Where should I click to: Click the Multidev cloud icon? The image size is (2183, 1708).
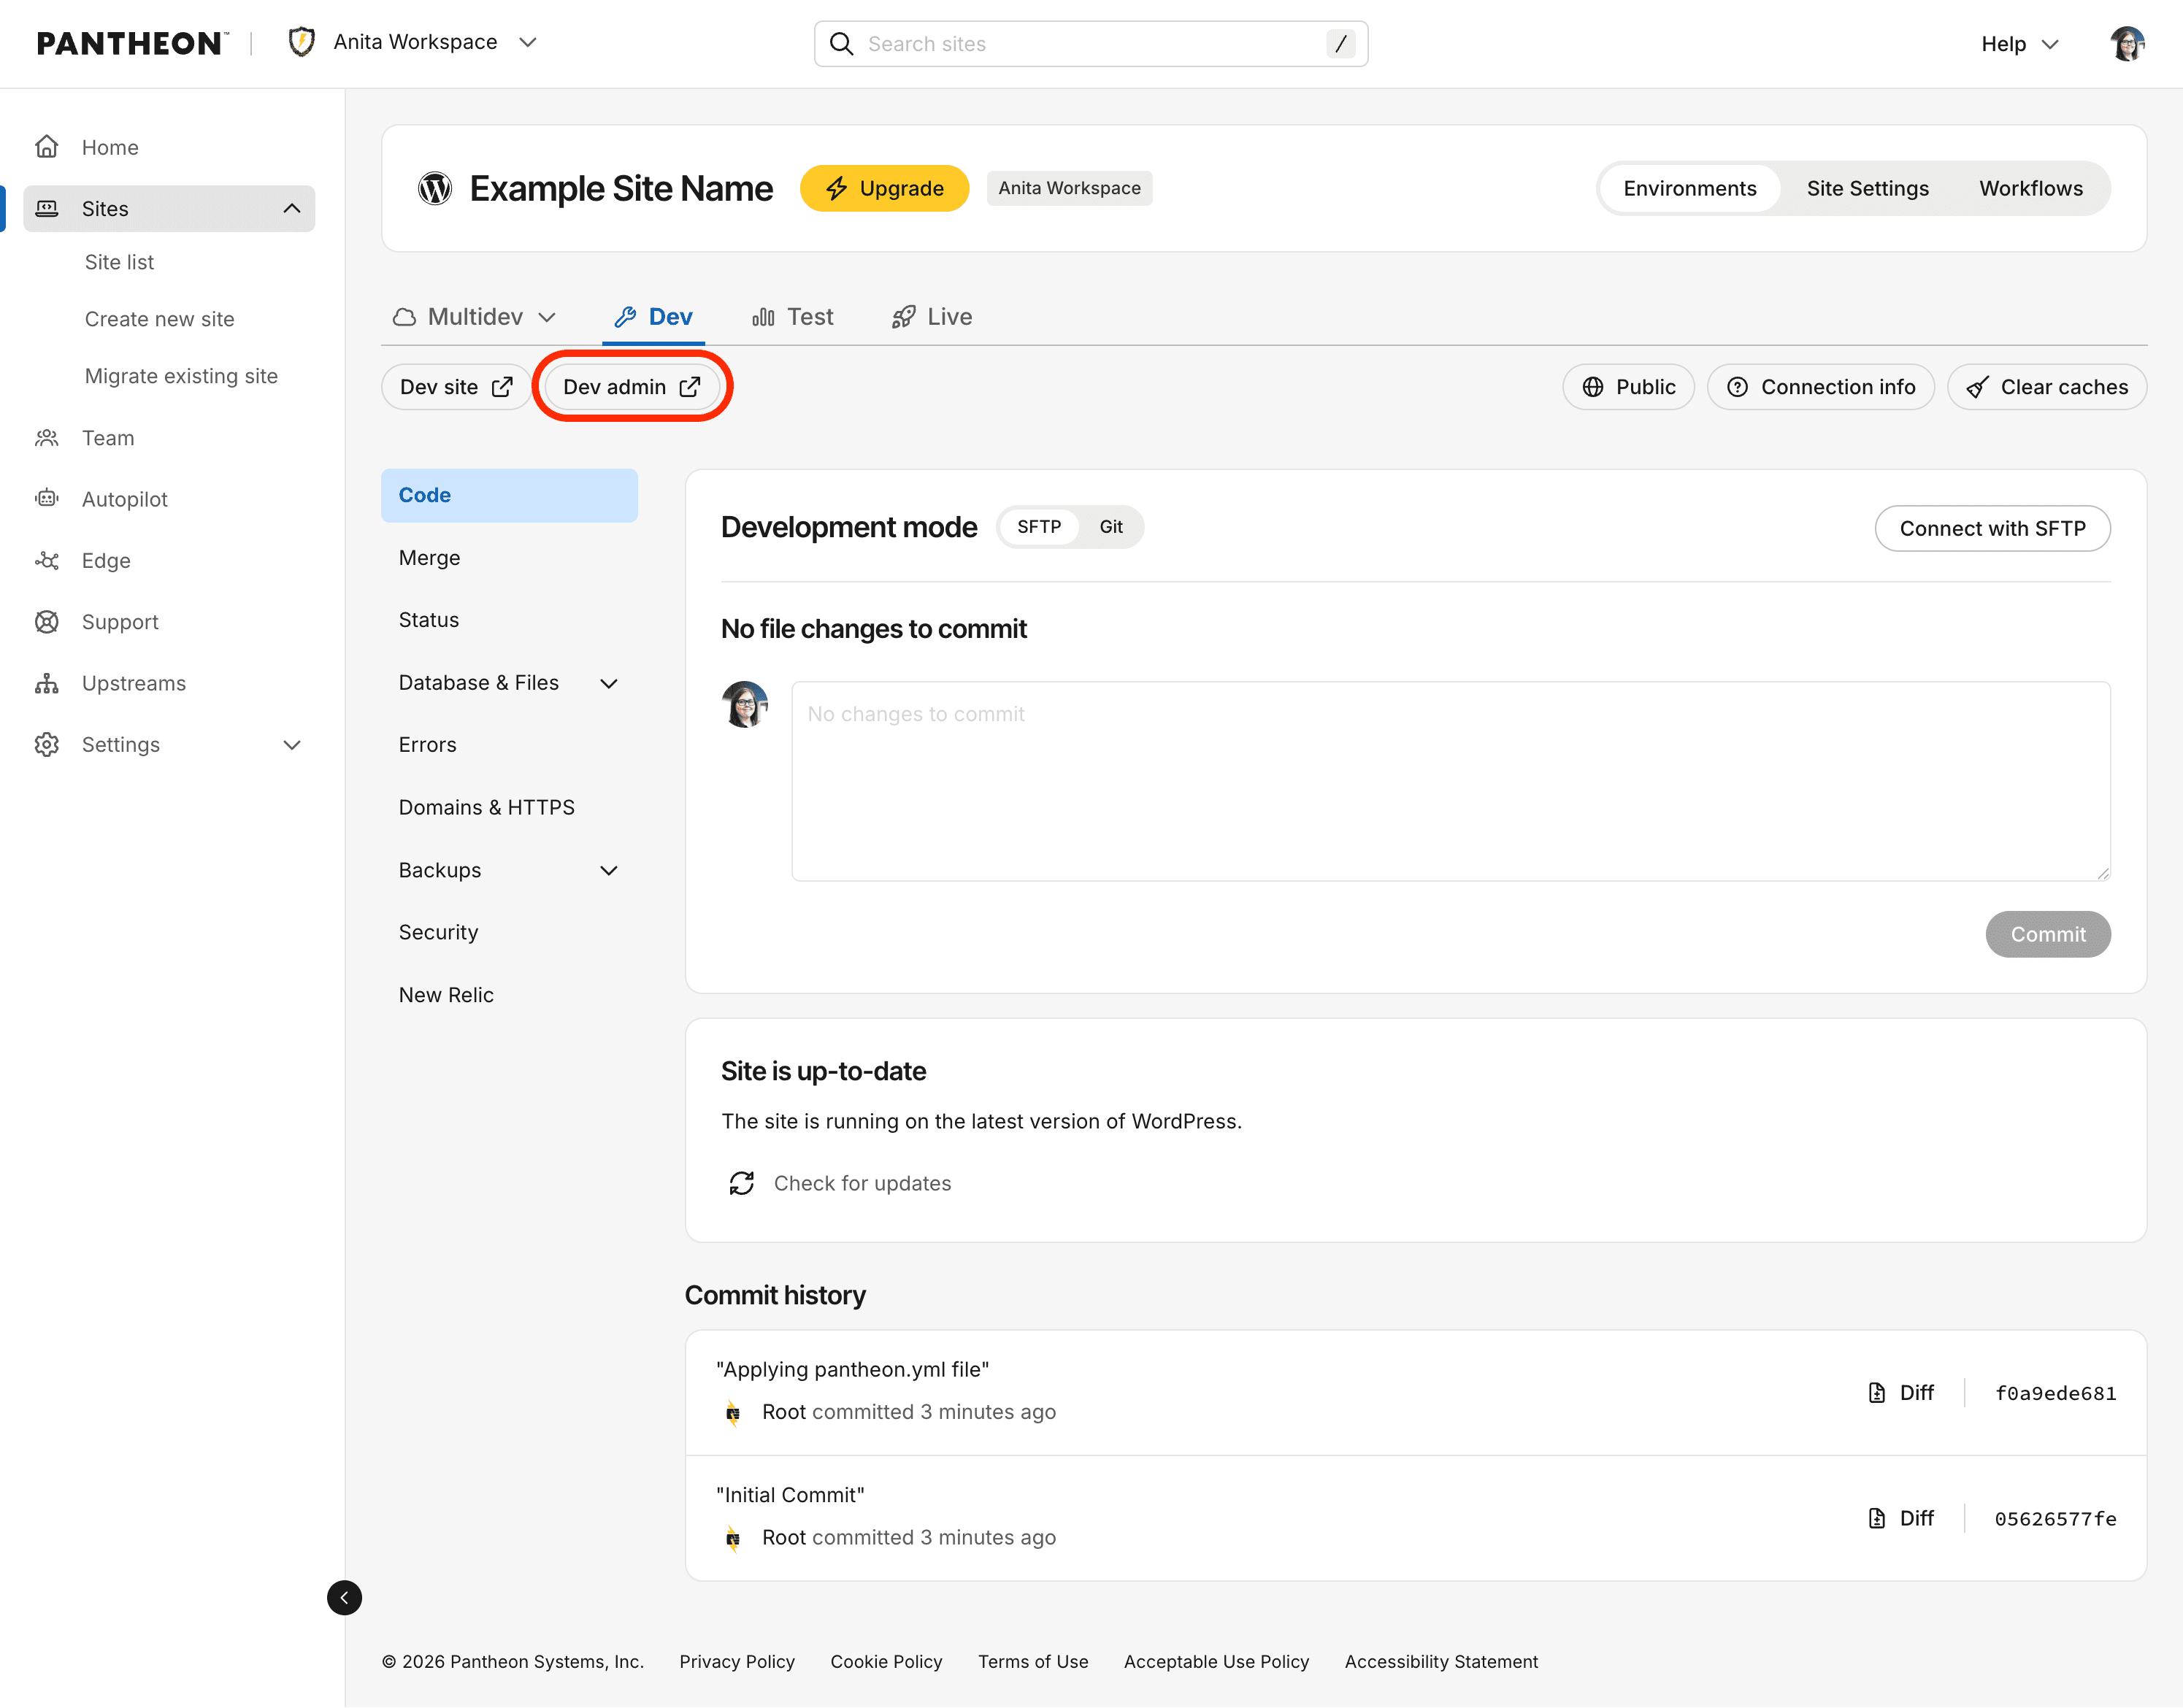pyautogui.click(x=404, y=317)
